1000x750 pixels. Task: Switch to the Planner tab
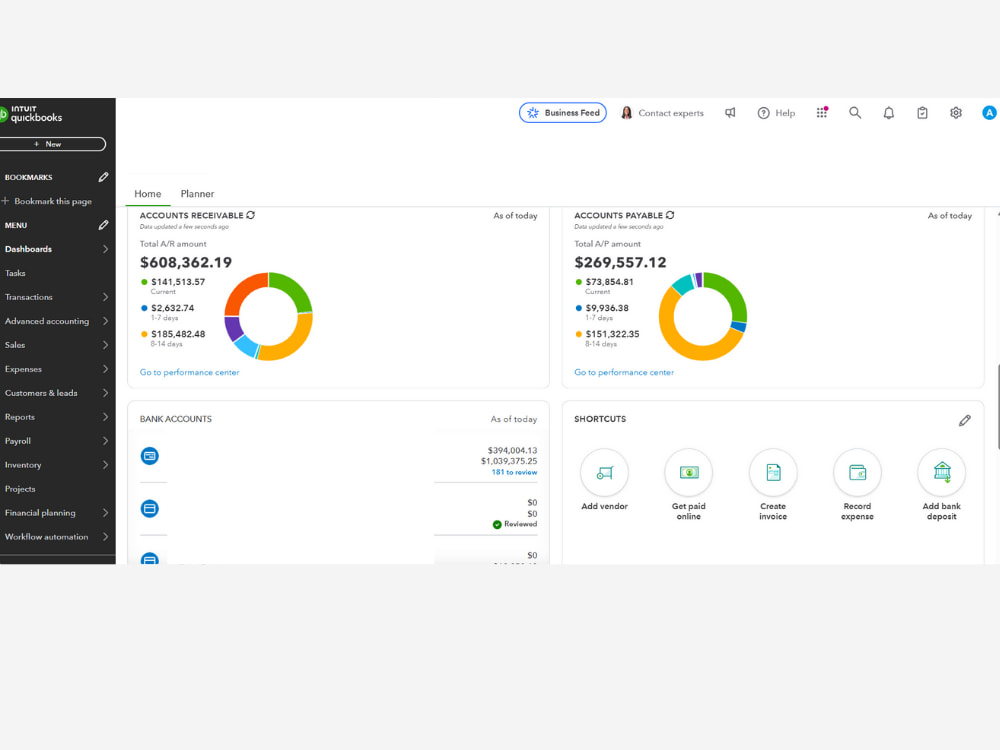(x=197, y=194)
